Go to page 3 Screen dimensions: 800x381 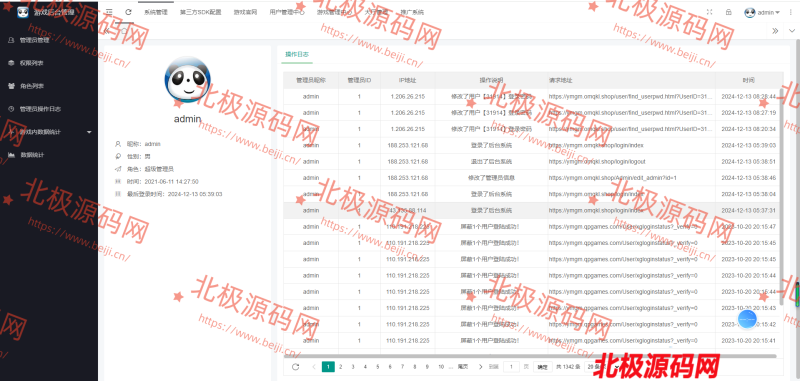click(353, 366)
